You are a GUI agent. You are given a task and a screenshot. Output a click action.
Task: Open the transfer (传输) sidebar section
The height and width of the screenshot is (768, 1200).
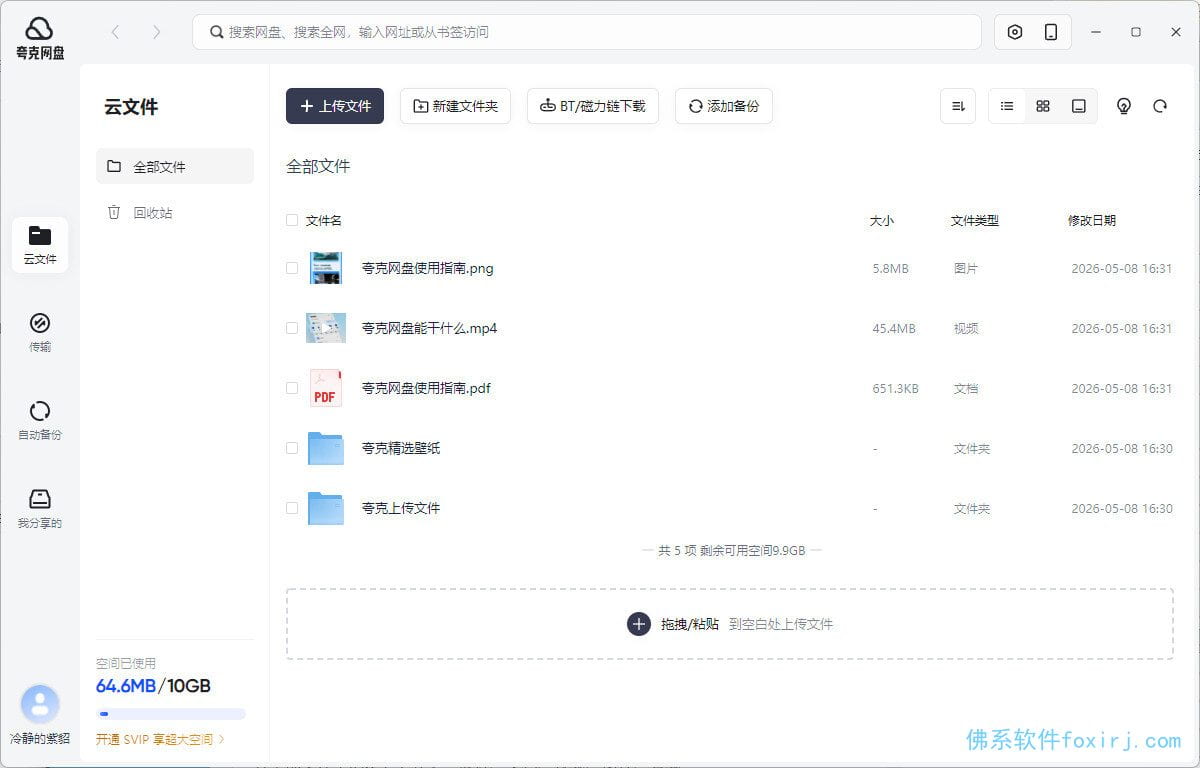pos(40,333)
